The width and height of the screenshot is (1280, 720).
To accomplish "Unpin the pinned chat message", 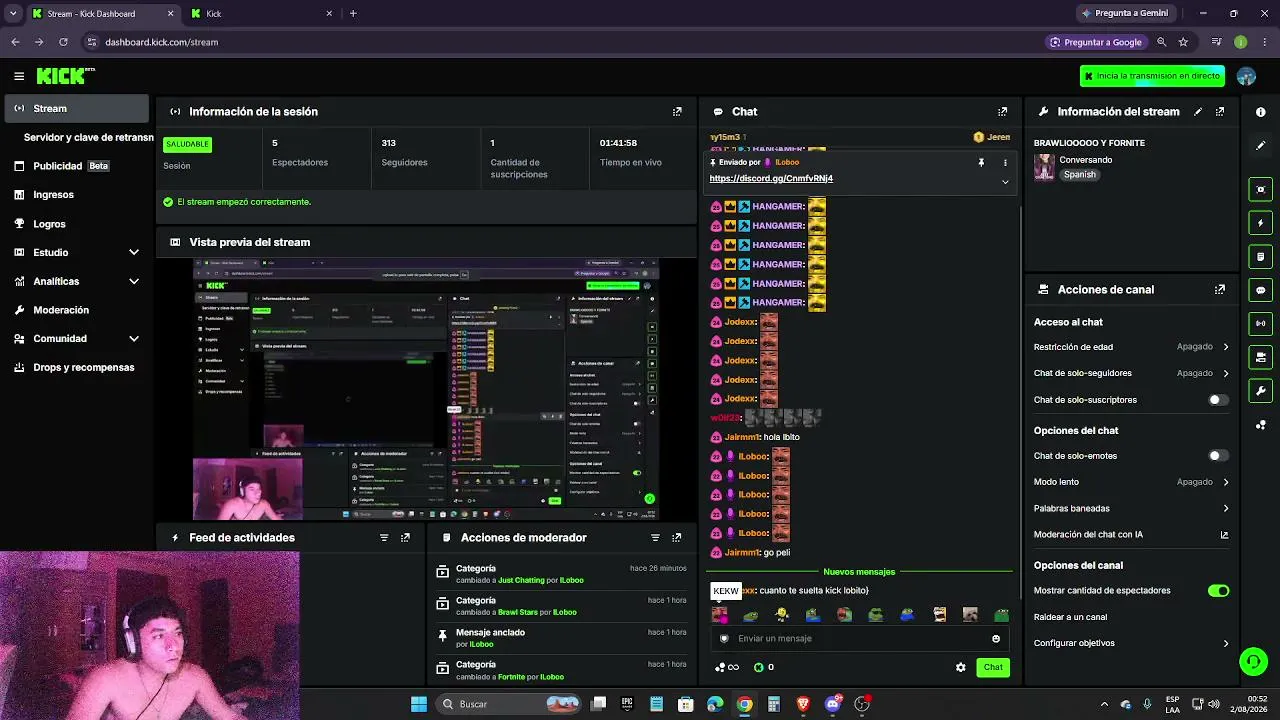I will 981,162.
